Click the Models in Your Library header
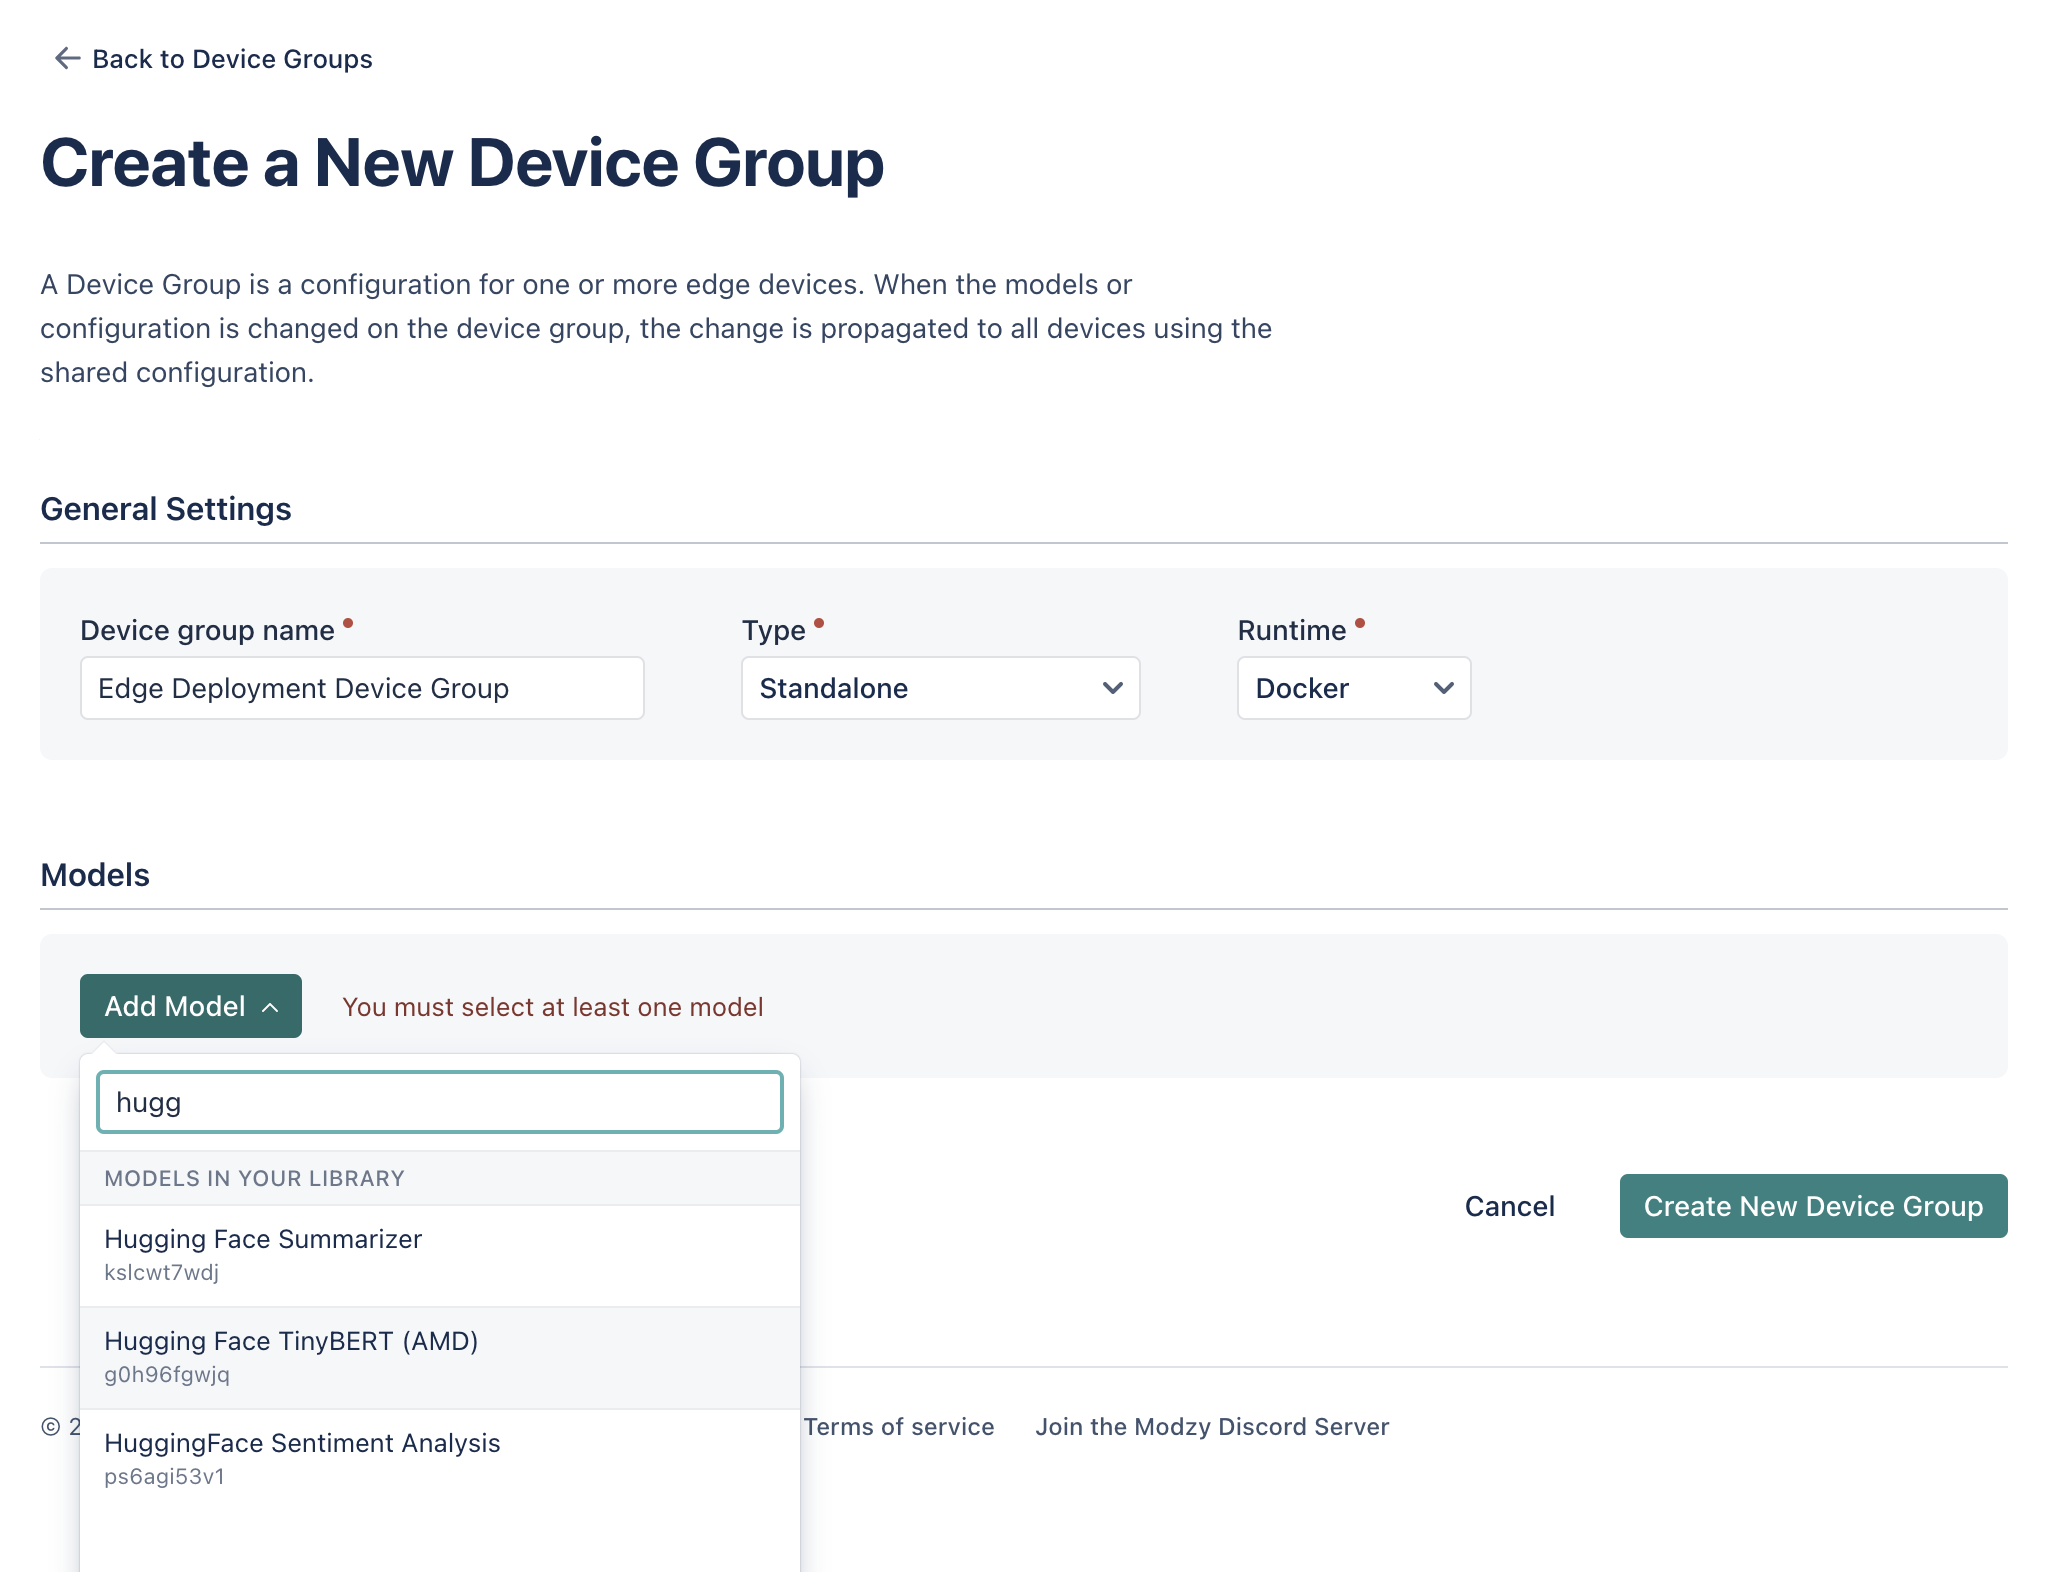The width and height of the screenshot is (2046, 1572). tap(254, 1178)
